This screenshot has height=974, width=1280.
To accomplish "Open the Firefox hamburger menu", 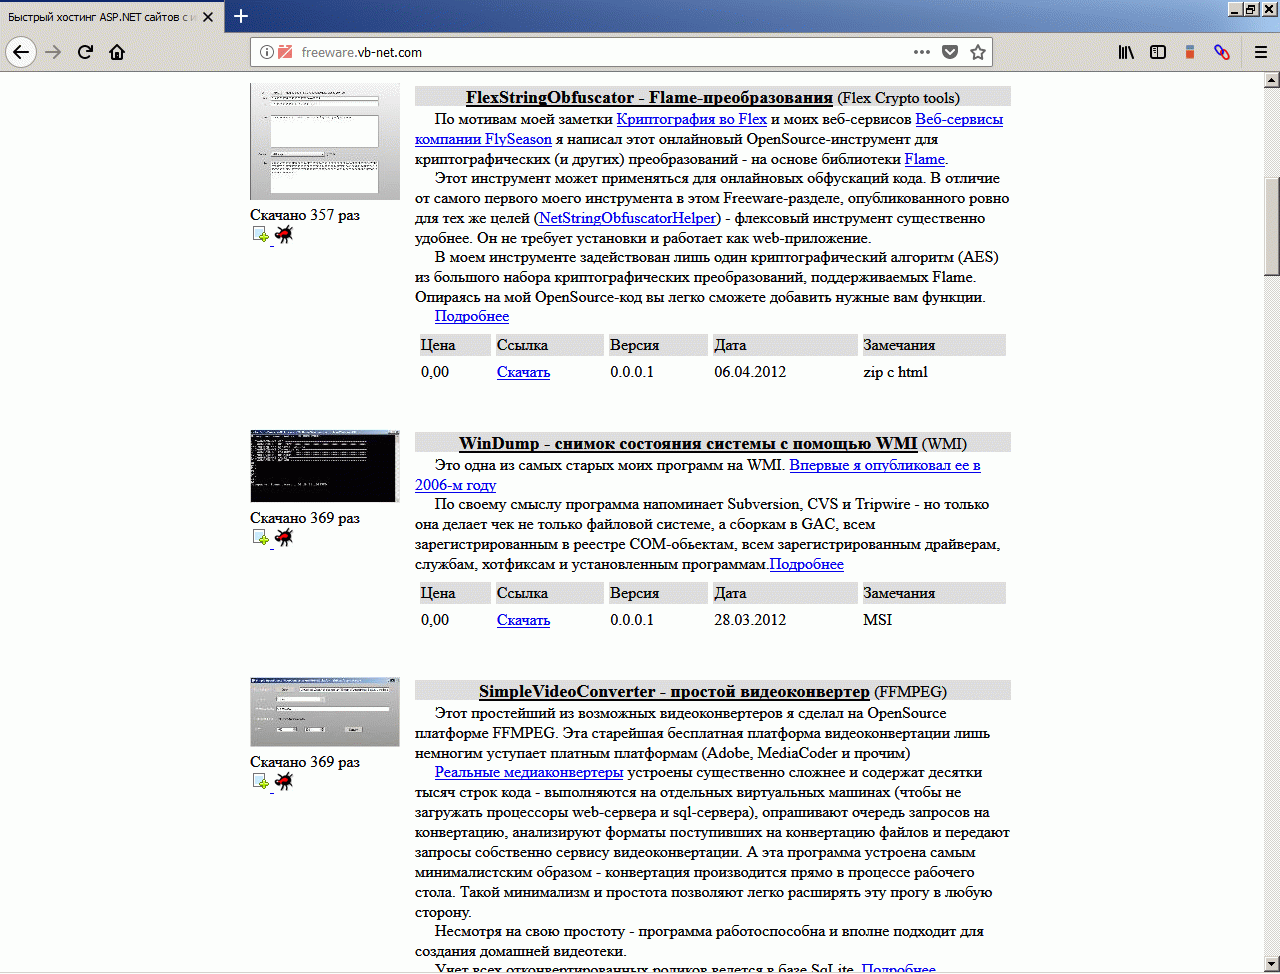I will (x=1260, y=52).
